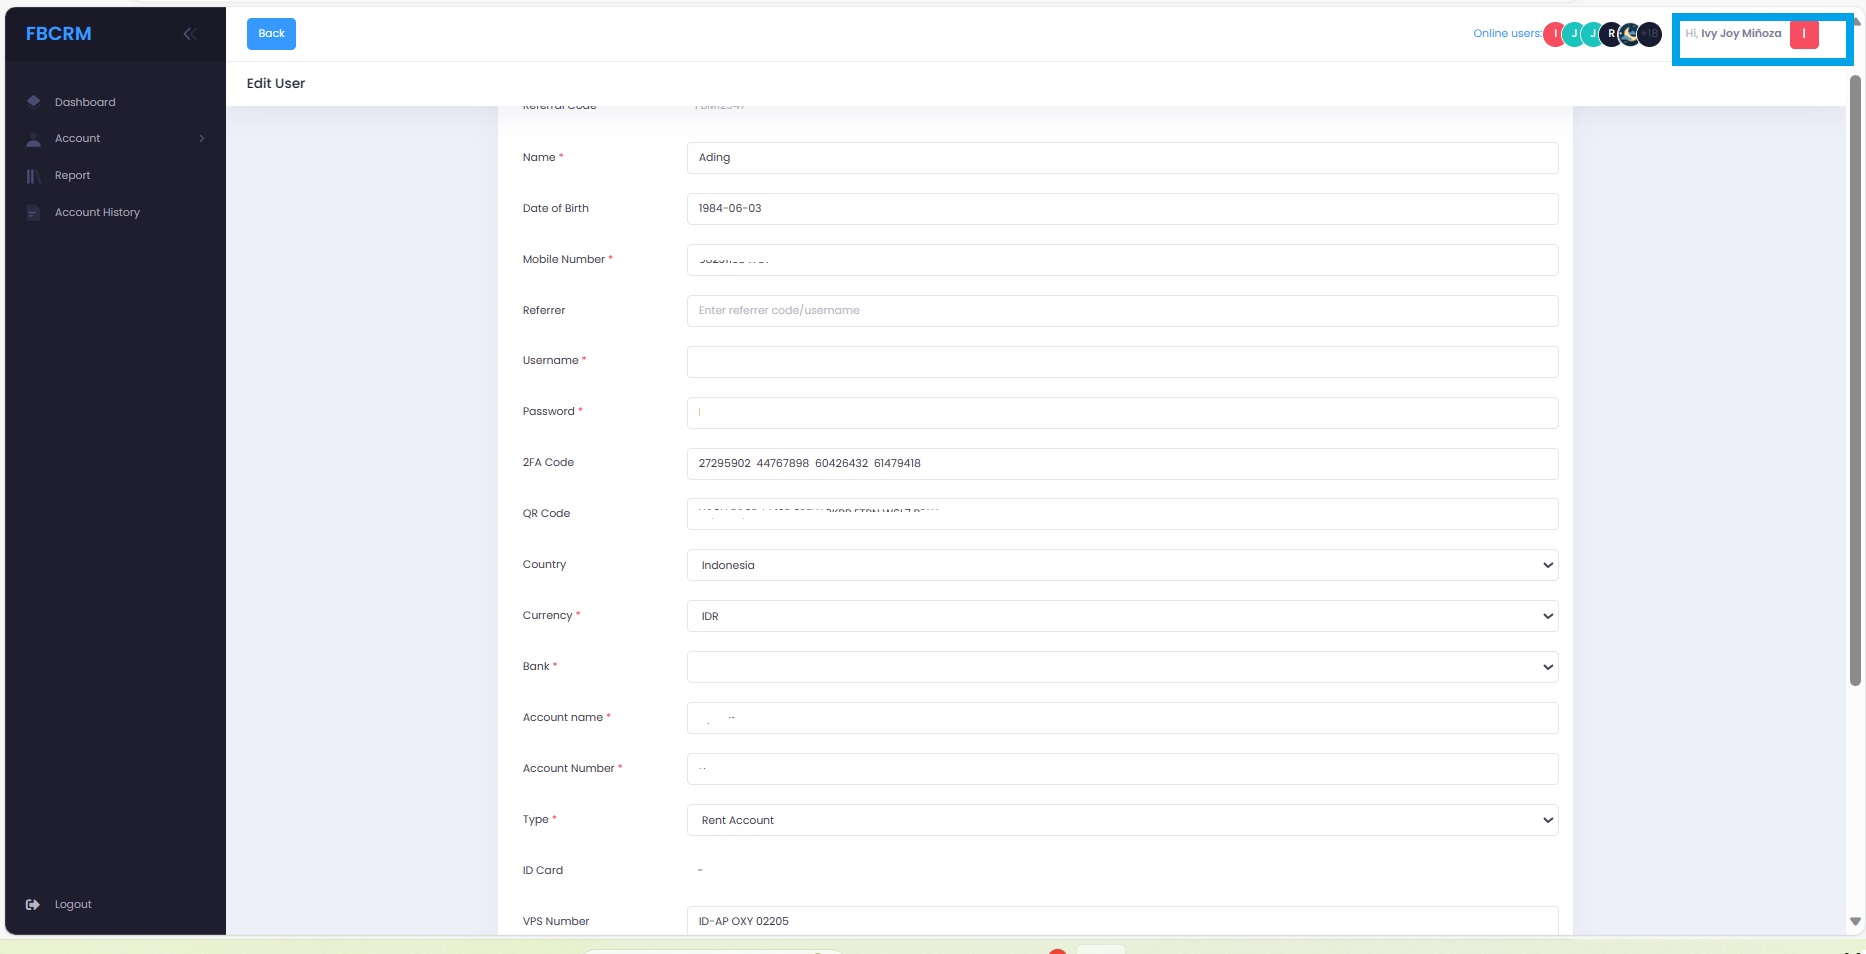Click the dark +18 online users avatar
Image resolution: width=1866 pixels, height=954 pixels.
(1649, 34)
